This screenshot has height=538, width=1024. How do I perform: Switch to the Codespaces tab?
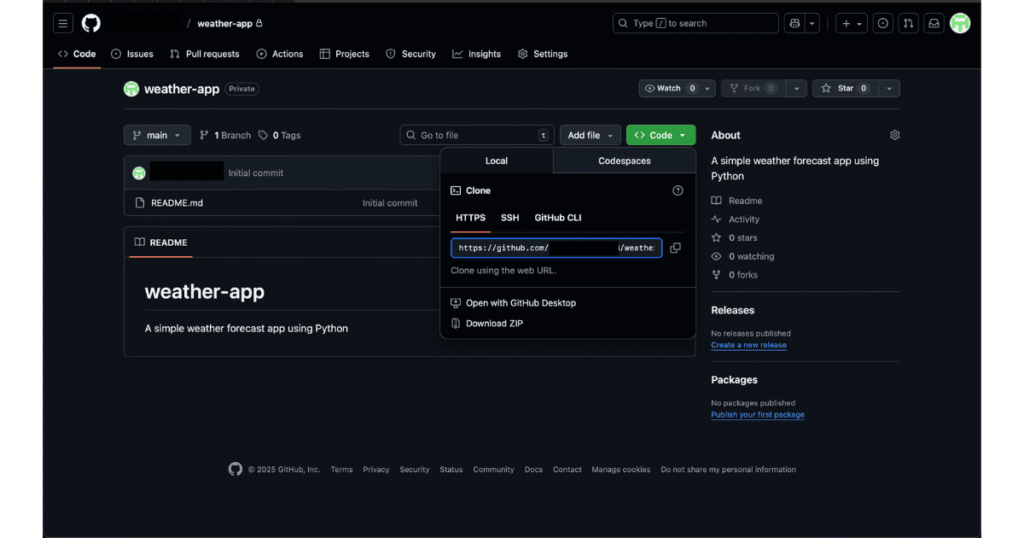[624, 161]
